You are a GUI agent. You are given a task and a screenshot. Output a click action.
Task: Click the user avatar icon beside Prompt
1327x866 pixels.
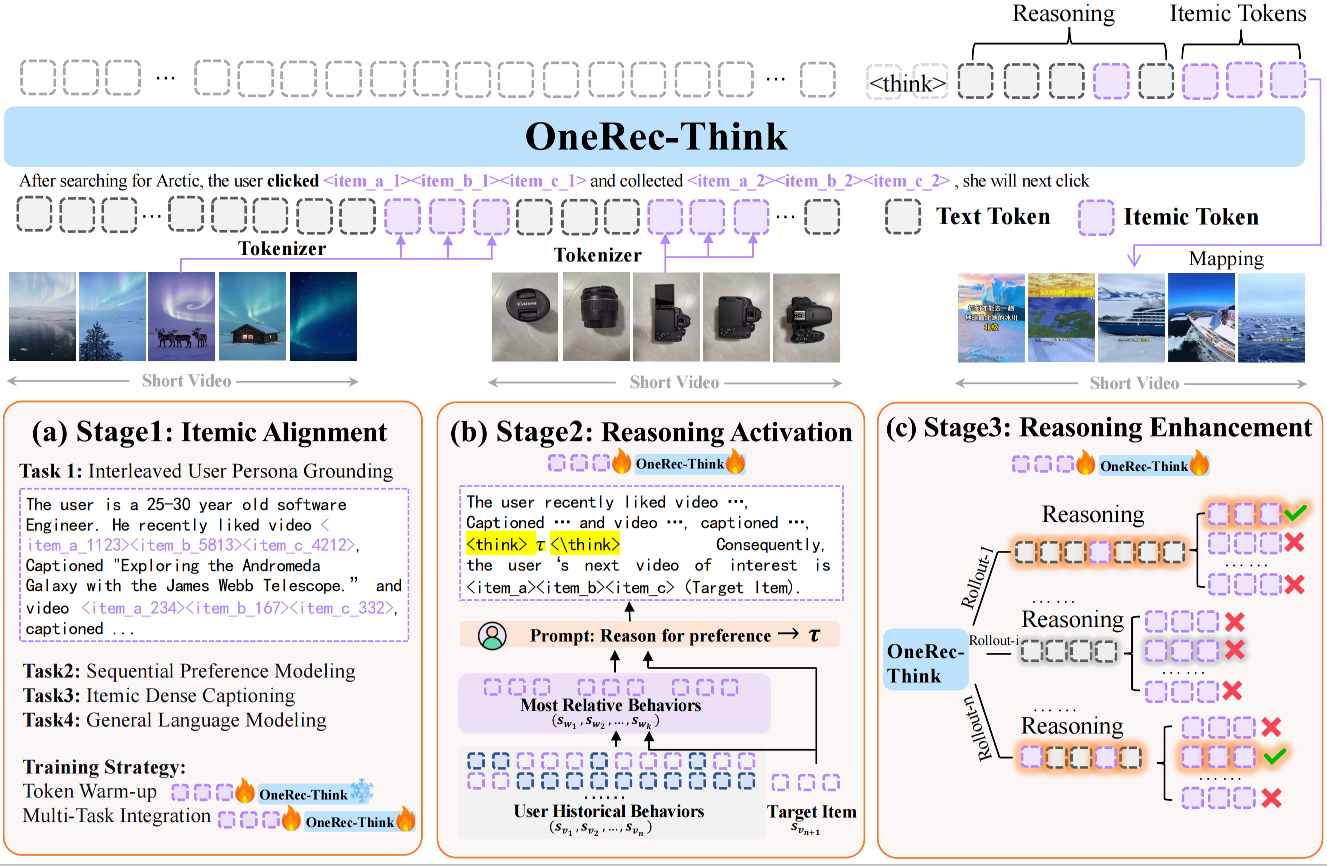[492, 636]
